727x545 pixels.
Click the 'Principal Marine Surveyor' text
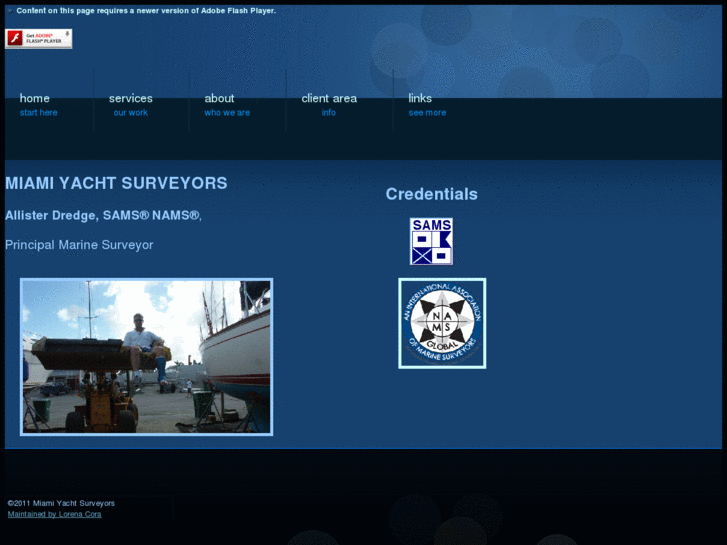79,245
